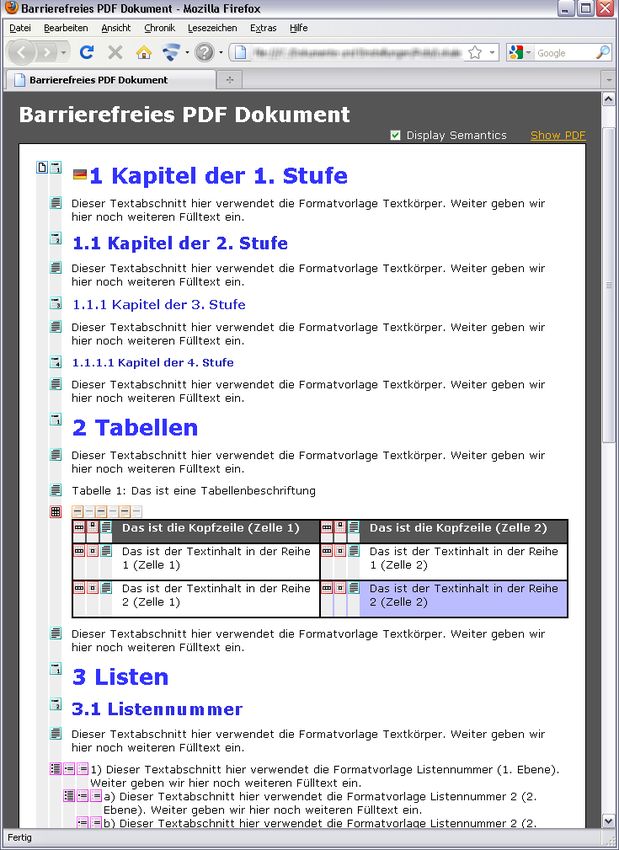Click paragraph icon of first text under '1 Kapitel'
Viewport: 619px width, 850px height.
point(56,203)
